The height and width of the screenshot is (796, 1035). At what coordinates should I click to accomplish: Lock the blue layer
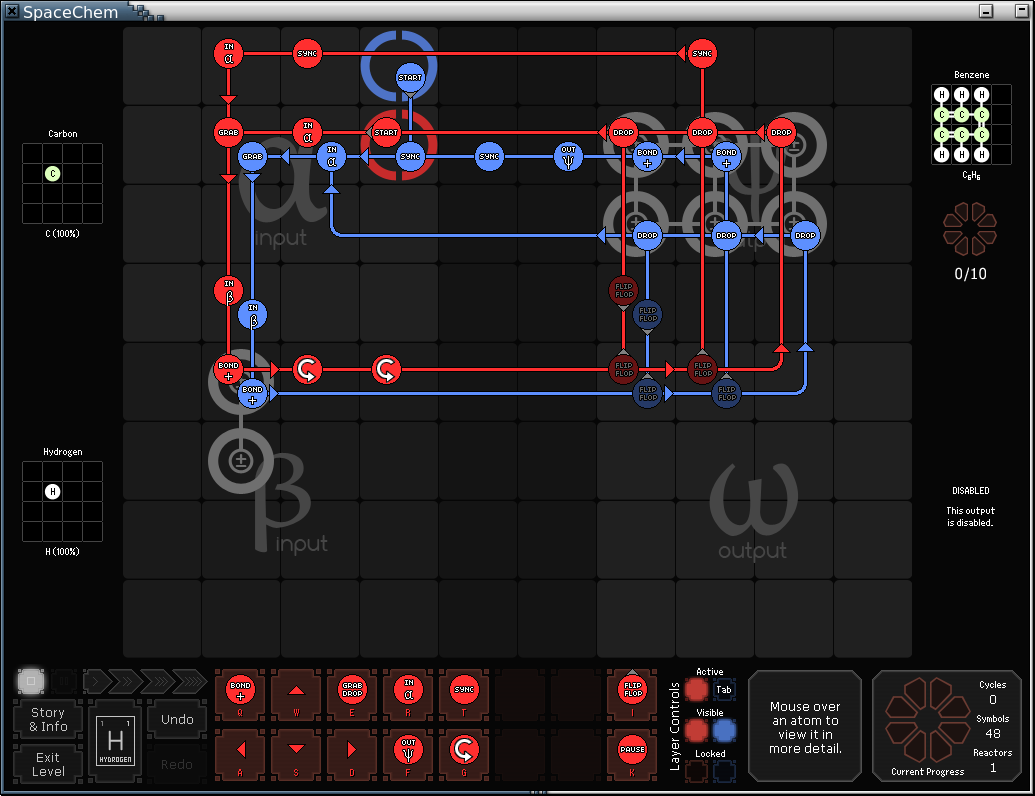(724, 772)
